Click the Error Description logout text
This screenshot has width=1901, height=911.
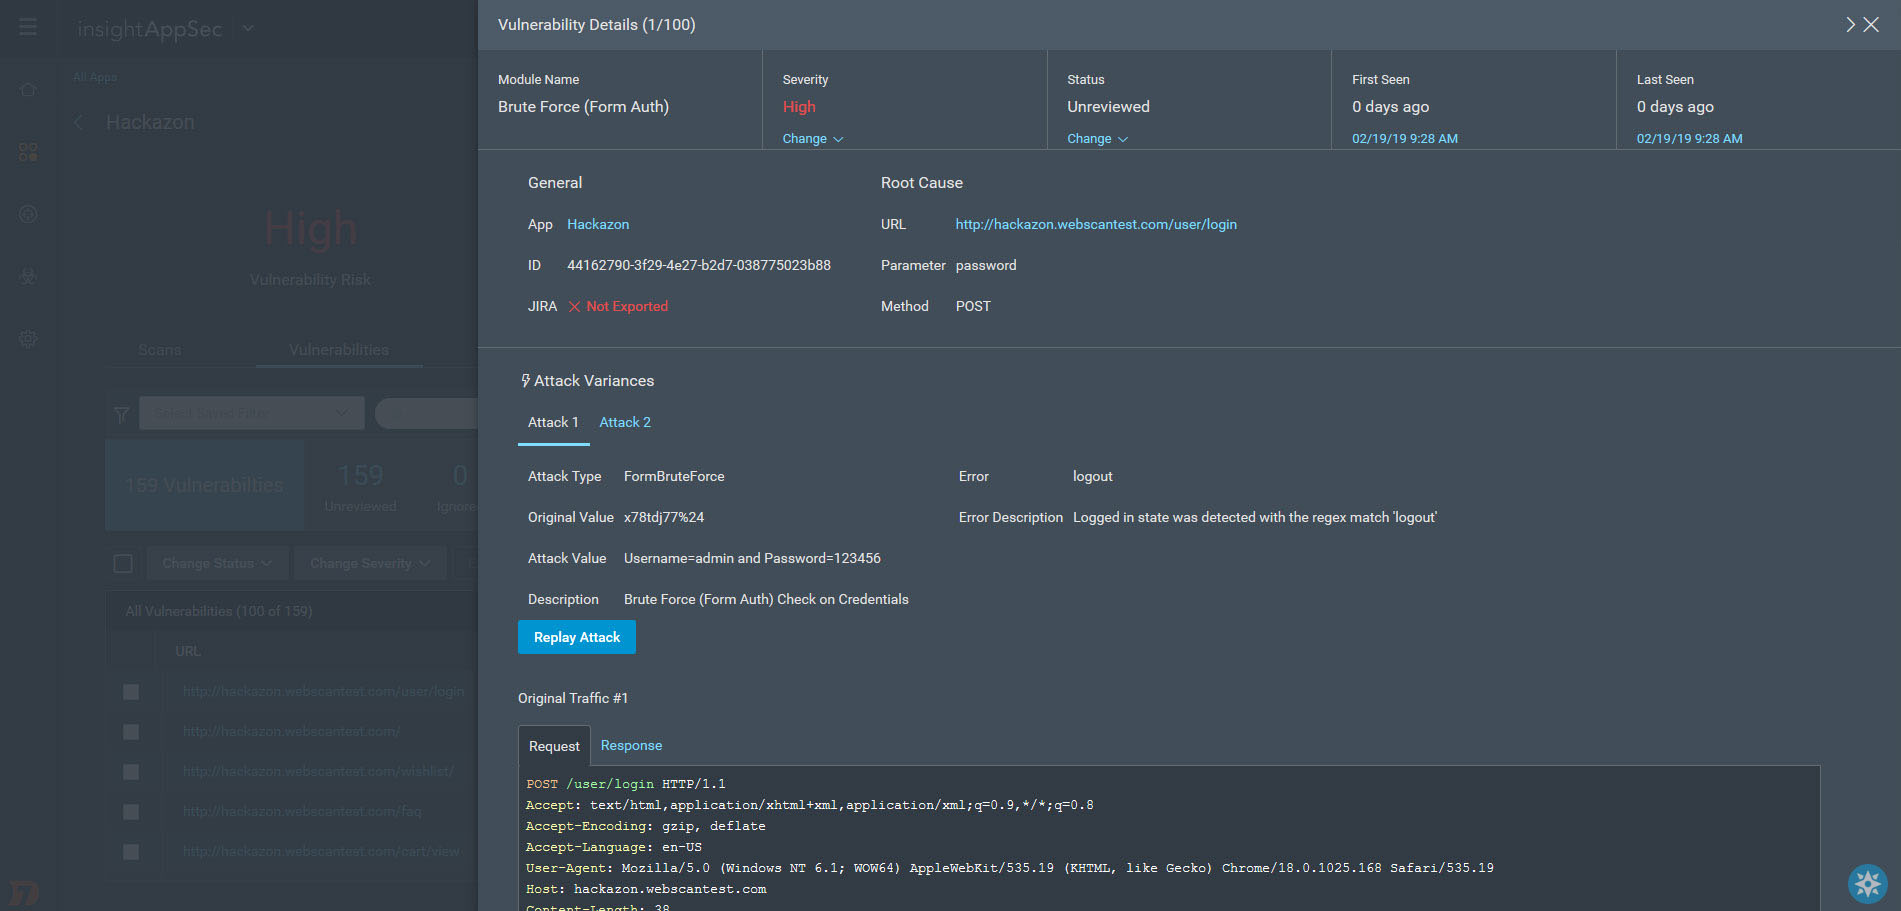(x=1255, y=518)
